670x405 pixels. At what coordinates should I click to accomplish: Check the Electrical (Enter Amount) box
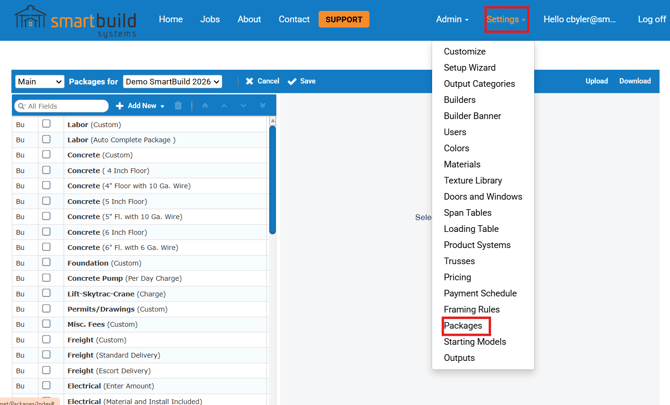[46, 385]
